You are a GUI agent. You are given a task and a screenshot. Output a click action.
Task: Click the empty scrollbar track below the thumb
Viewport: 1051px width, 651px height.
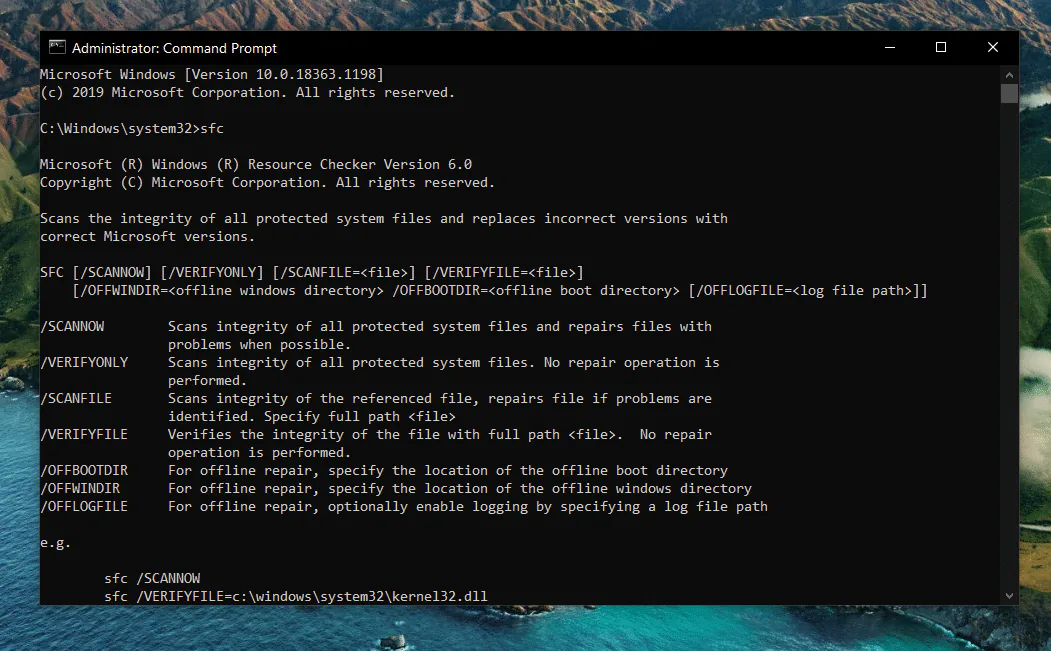click(x=1009, y=345)
